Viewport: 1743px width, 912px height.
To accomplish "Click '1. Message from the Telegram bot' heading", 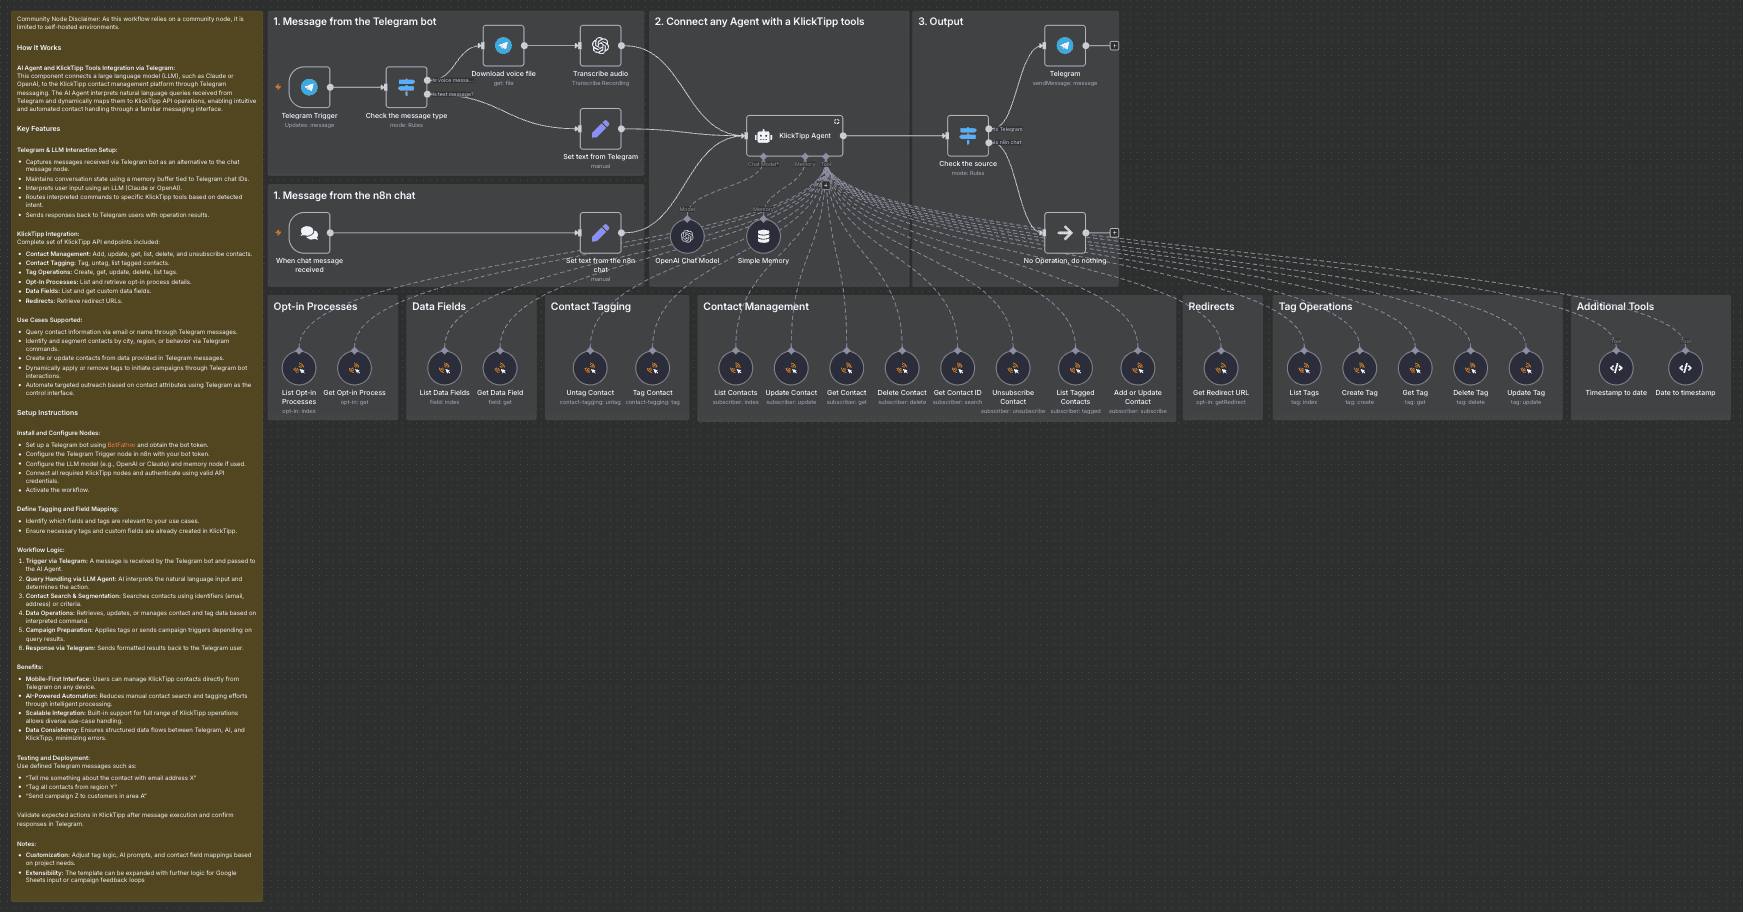I will [x=355, y=22].
